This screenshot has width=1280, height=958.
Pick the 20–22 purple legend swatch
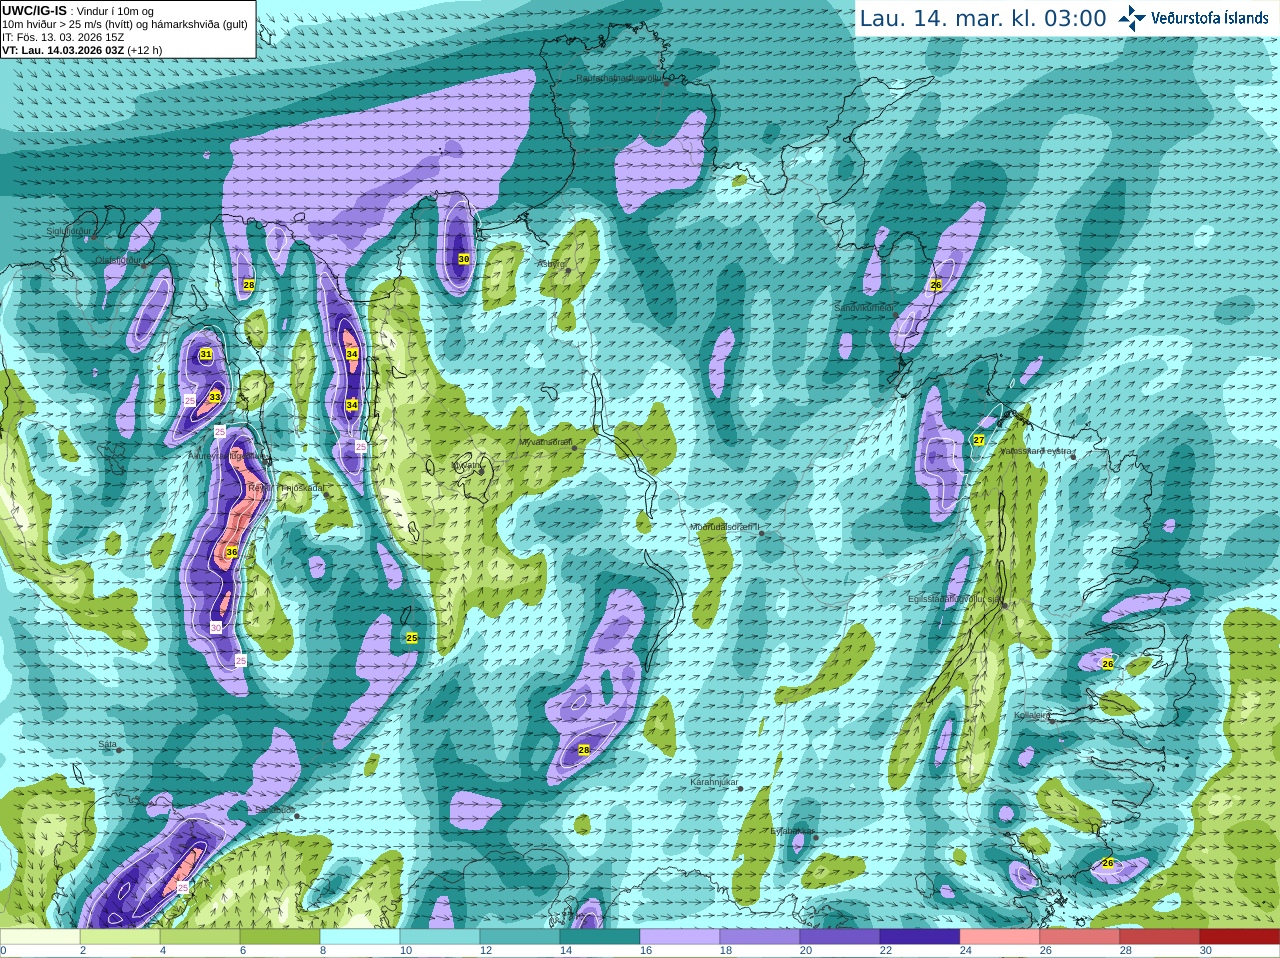[x=840, y=937]
